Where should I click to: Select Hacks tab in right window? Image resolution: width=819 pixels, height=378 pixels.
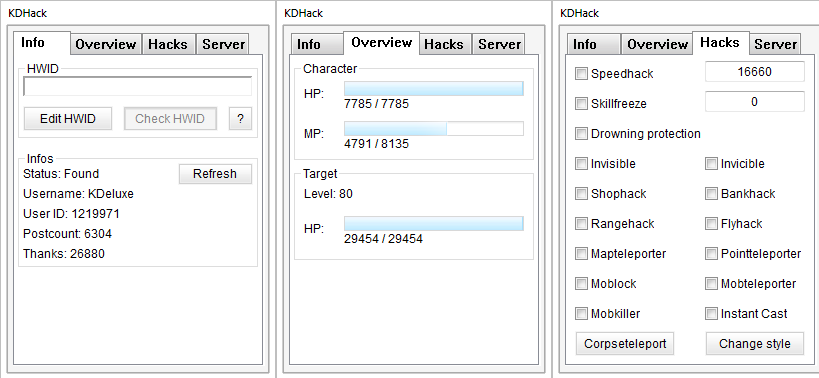coord(720,43)
